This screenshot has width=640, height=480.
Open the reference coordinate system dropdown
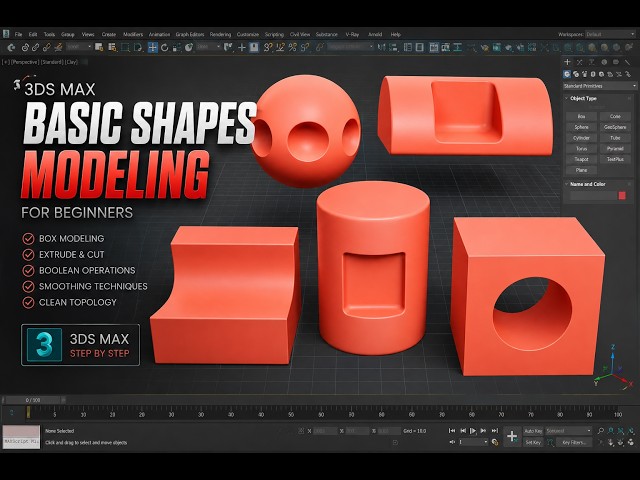click(209, 47)
